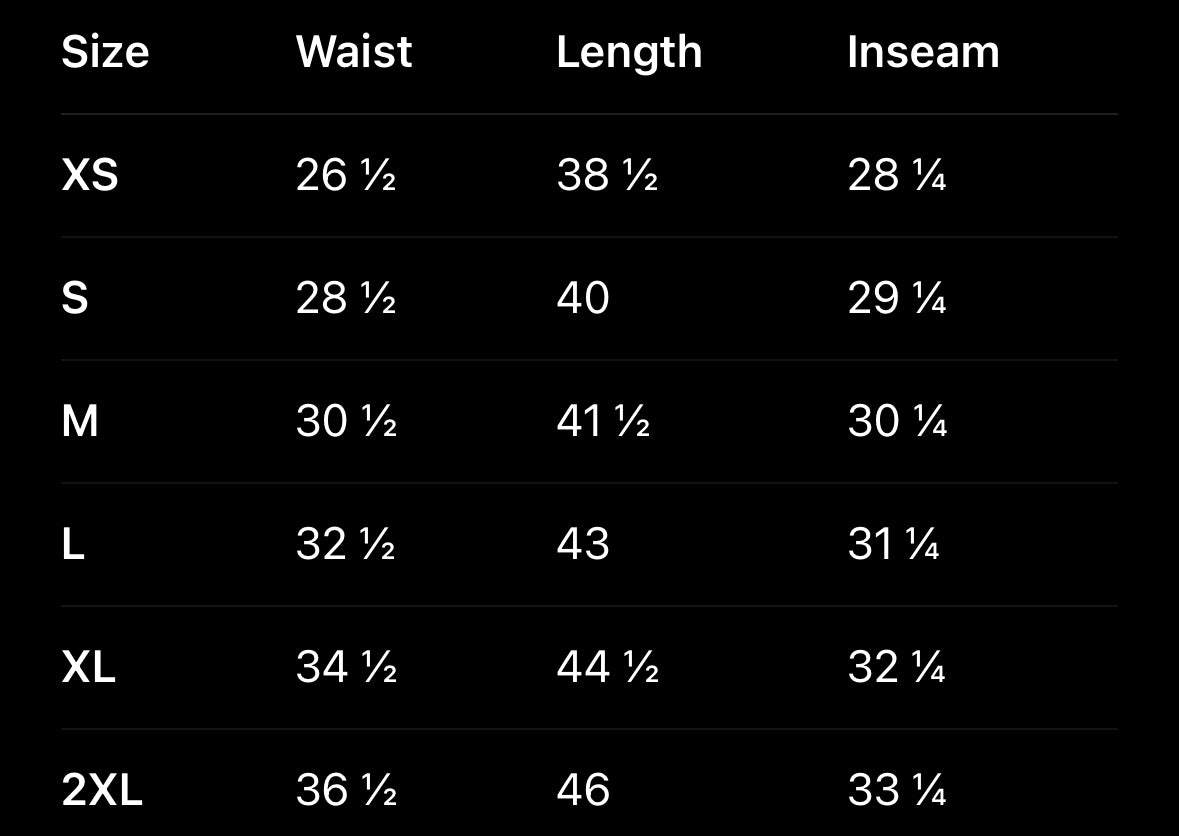Select the XL size row label
Viewport: 1179px width, 836px height.
(89, 668)
